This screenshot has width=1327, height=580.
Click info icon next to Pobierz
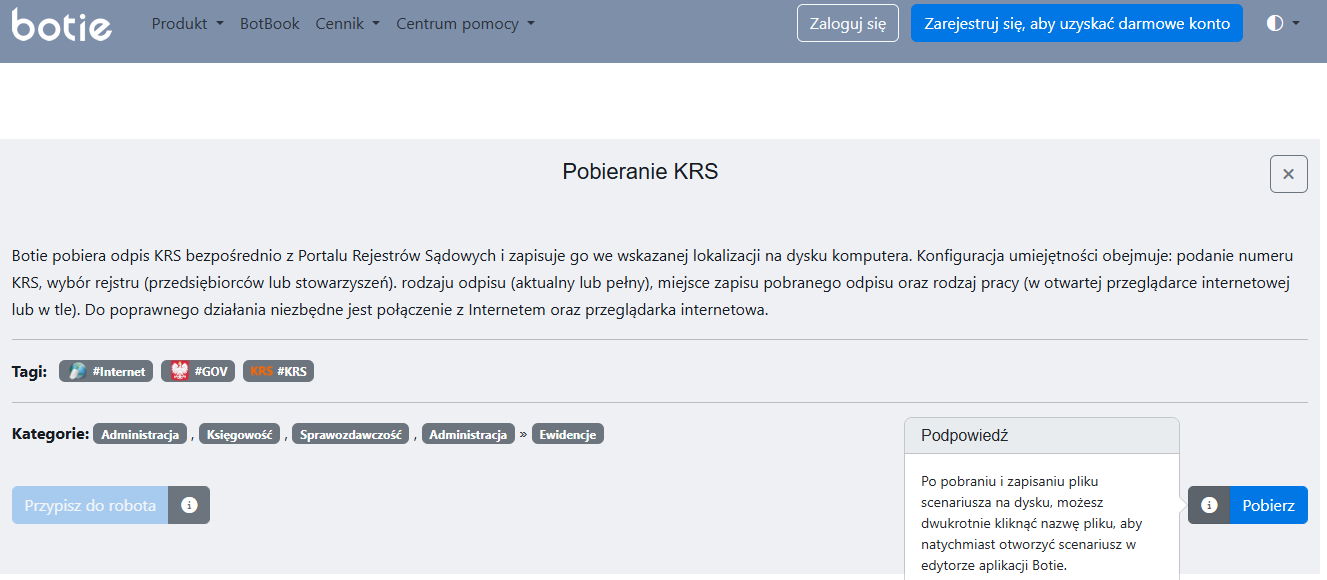pos(1209,505)
